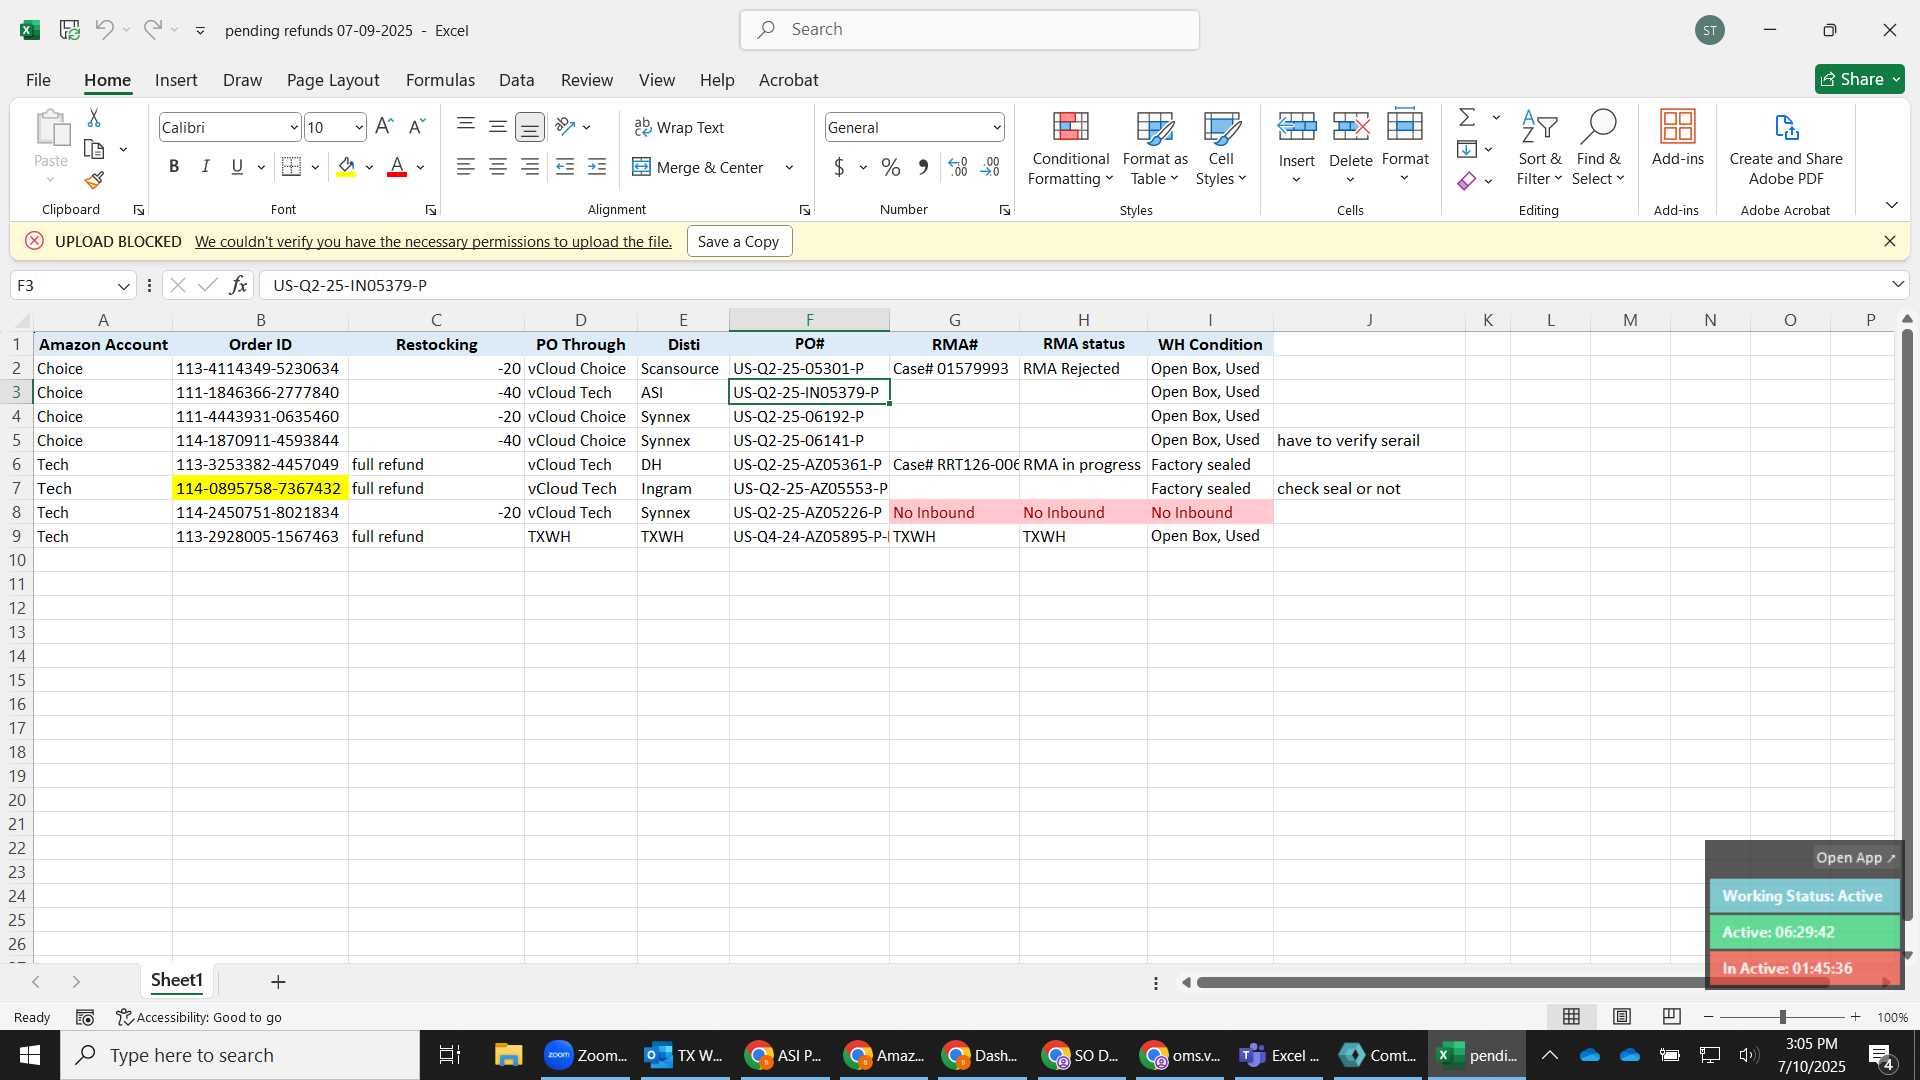Image resolution: width=1920 pixels, height=1080 pixels.
Task: Set Top Align vertical alignment
Action: [x=466, y=127]
